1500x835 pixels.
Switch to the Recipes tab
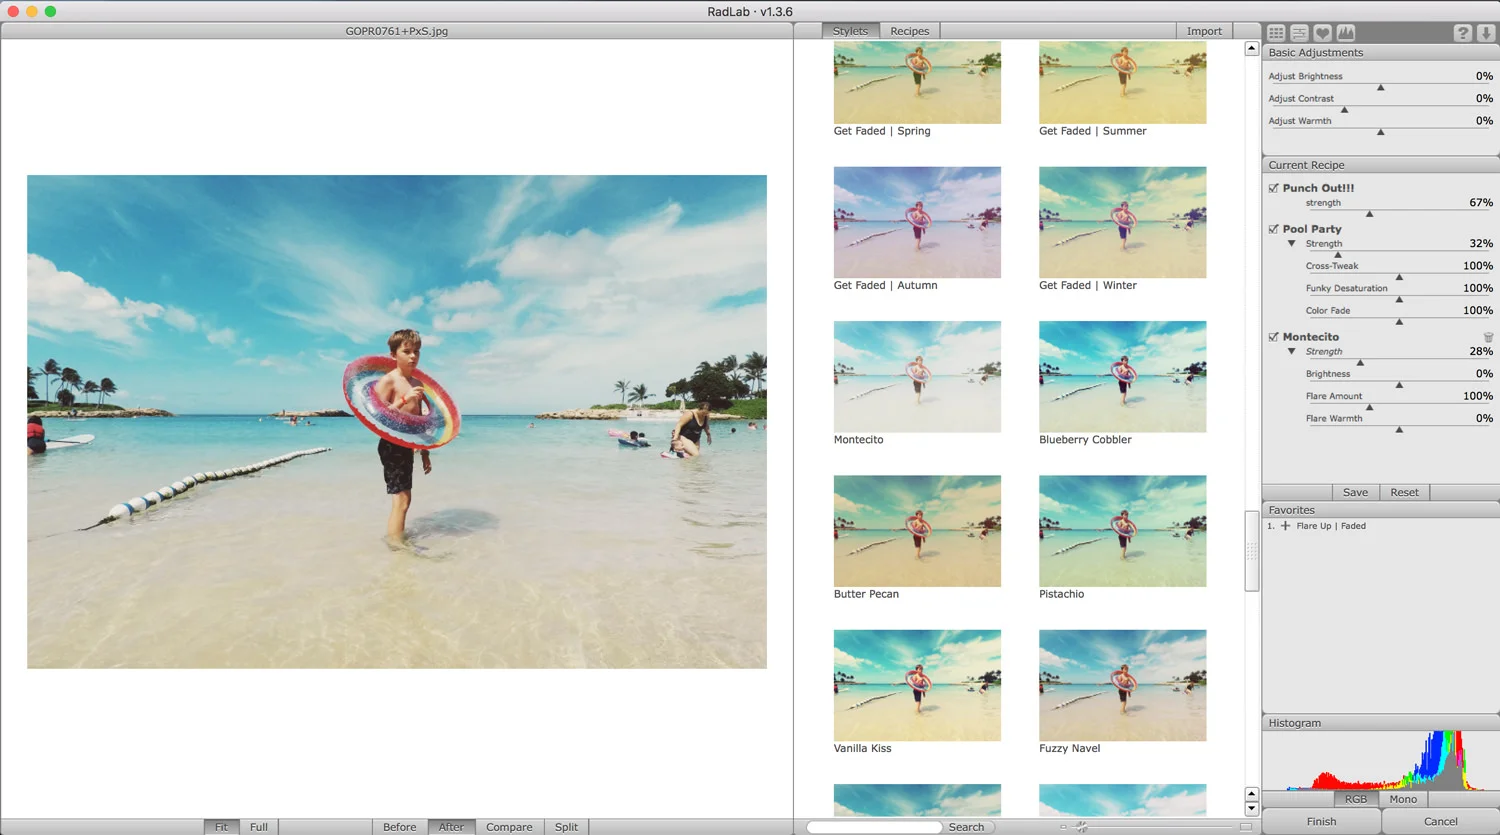pyautogui.click(x=910, y=31)
